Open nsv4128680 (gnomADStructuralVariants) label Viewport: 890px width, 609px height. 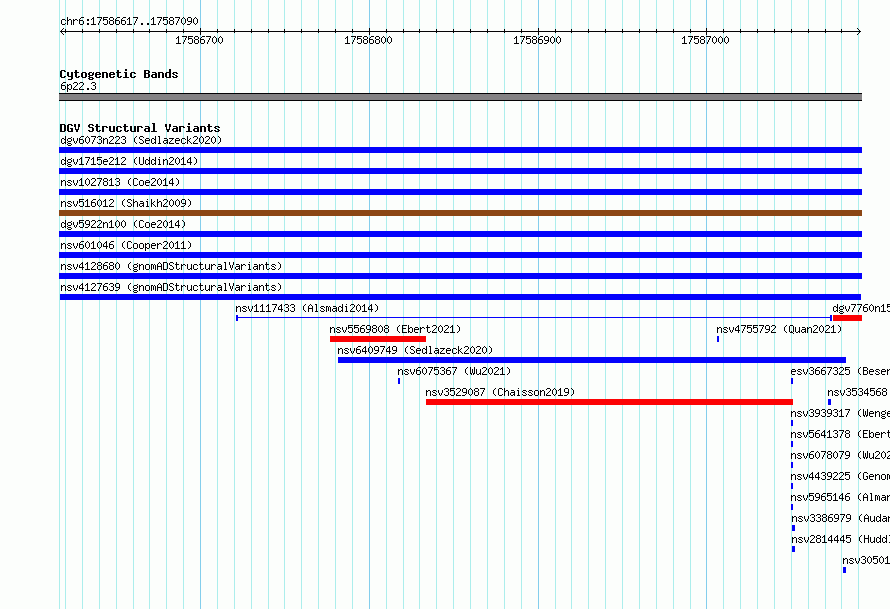(171, 266)
